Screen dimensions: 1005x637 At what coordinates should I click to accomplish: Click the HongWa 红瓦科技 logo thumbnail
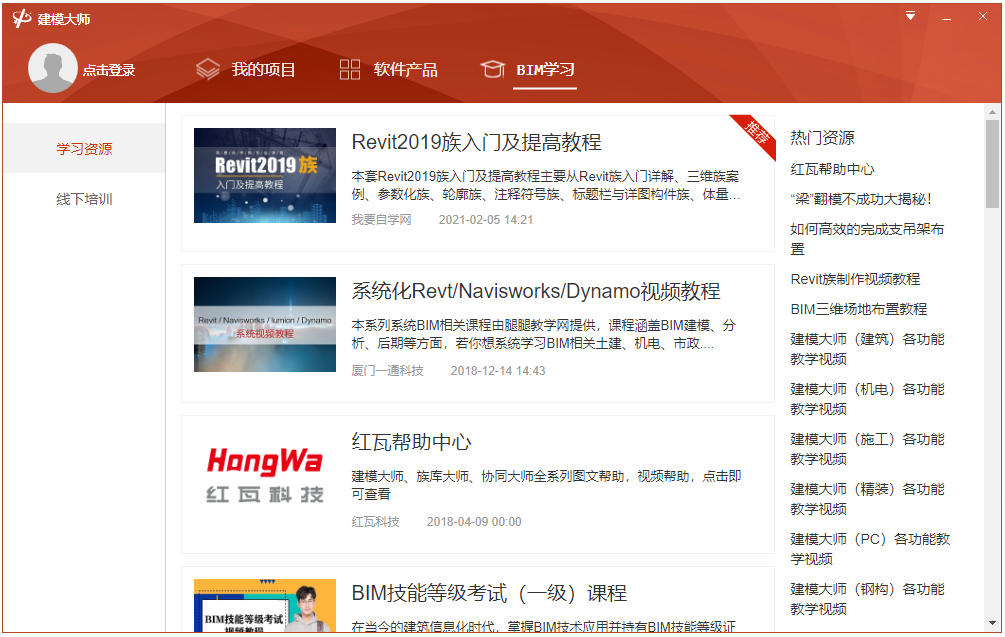pos(265,476)
